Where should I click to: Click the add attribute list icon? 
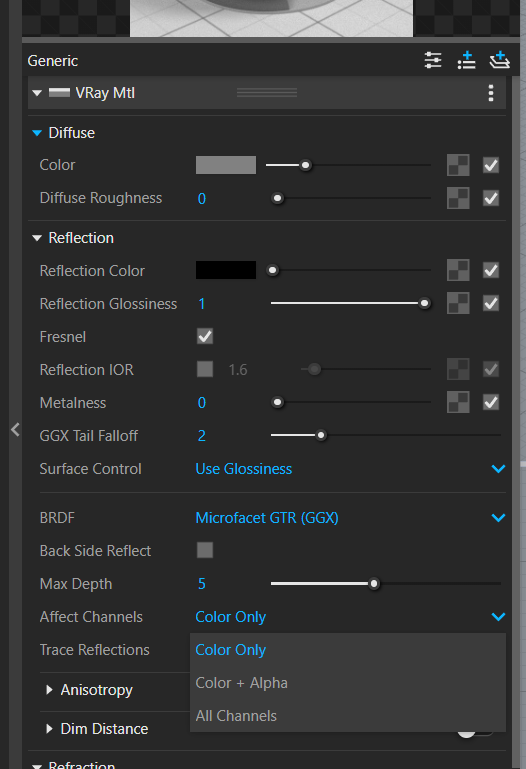pos(466,60)
